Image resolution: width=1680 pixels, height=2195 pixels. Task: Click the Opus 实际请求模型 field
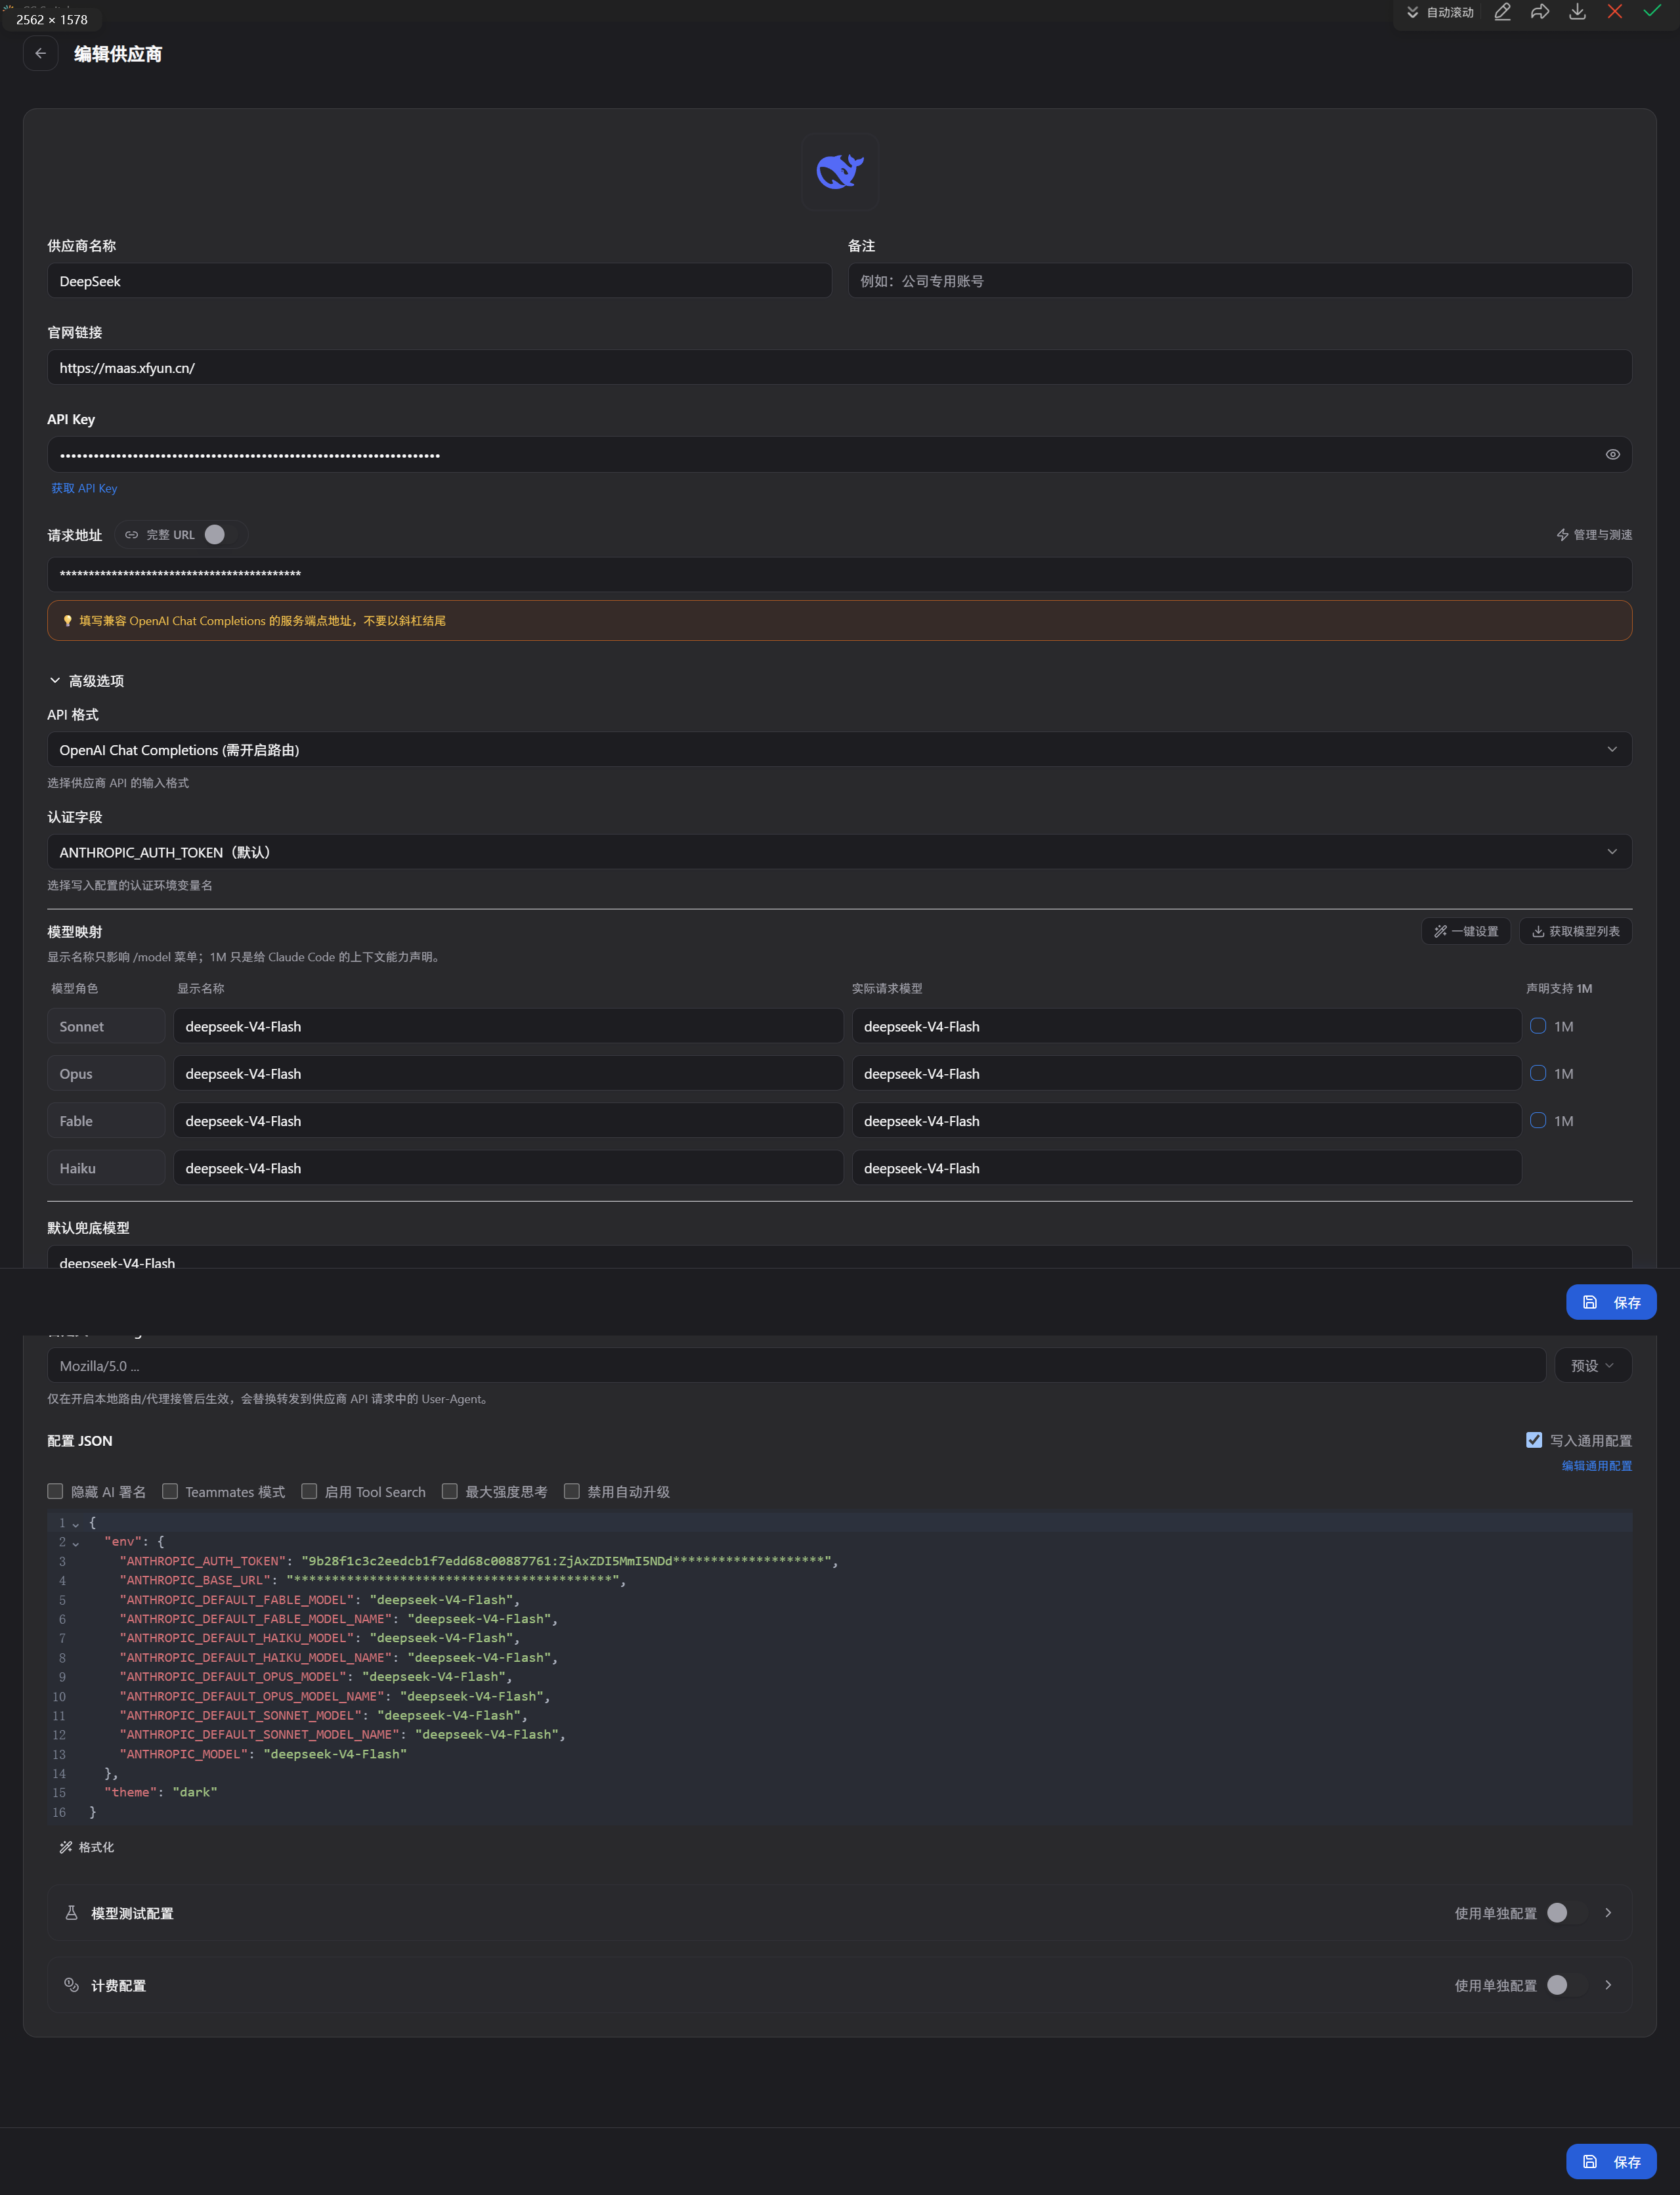pyautogui.click(x=1187, y=1073)
